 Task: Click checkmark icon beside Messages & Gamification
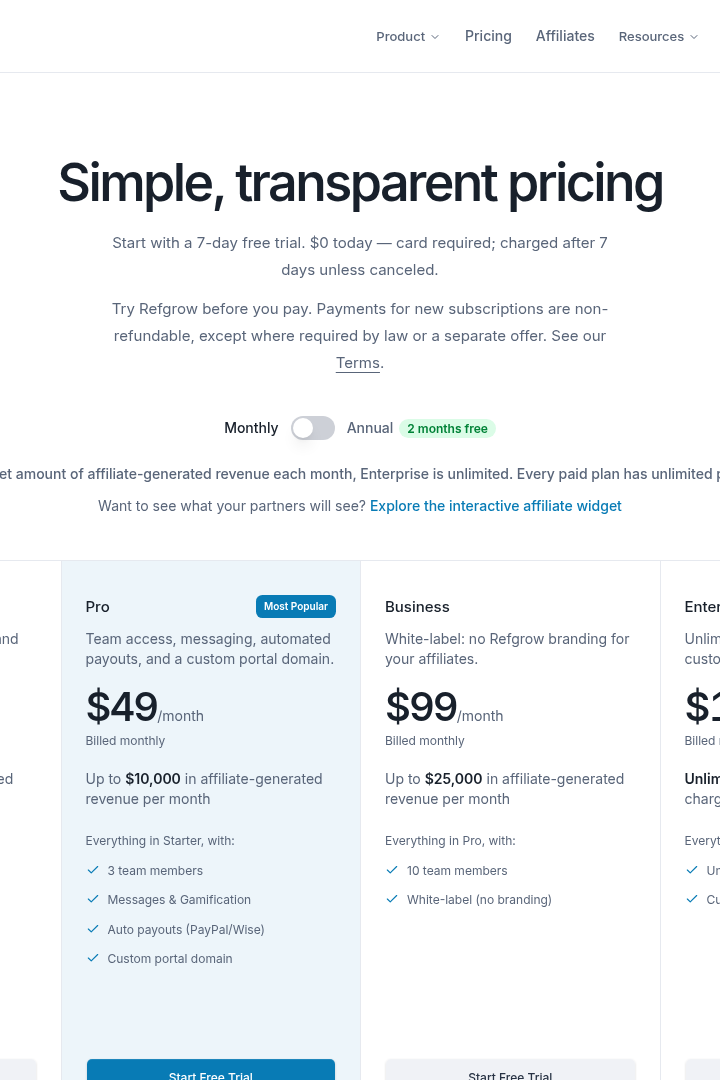93,899
